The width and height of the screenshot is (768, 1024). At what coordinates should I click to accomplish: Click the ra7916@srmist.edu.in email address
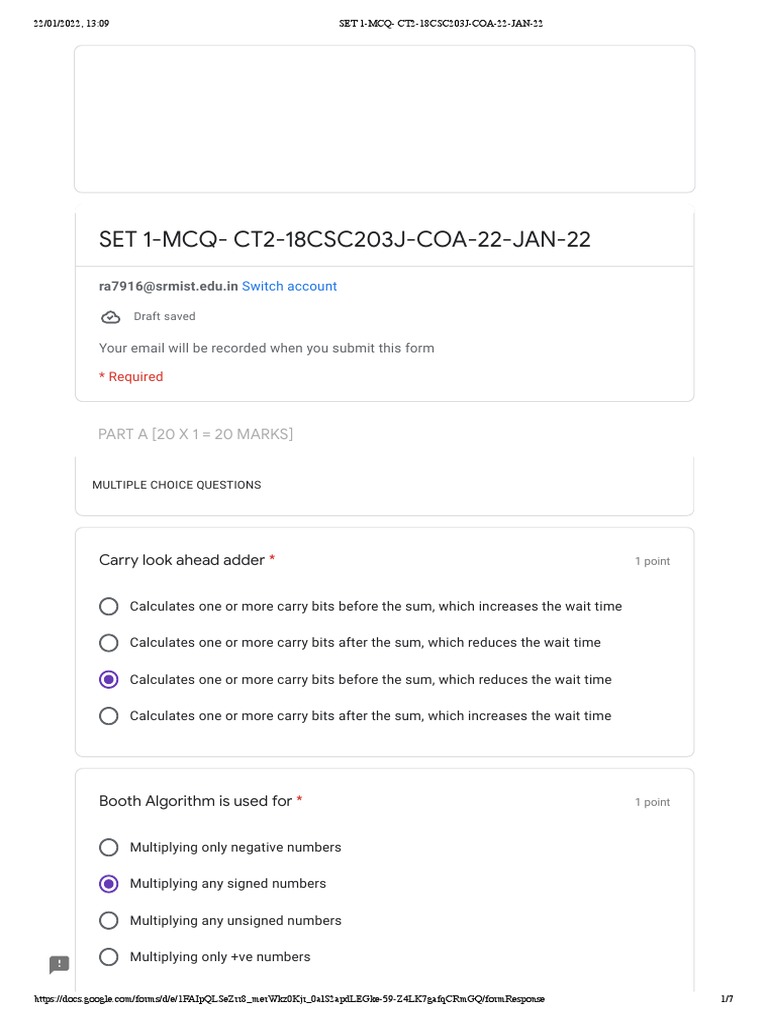168,286
